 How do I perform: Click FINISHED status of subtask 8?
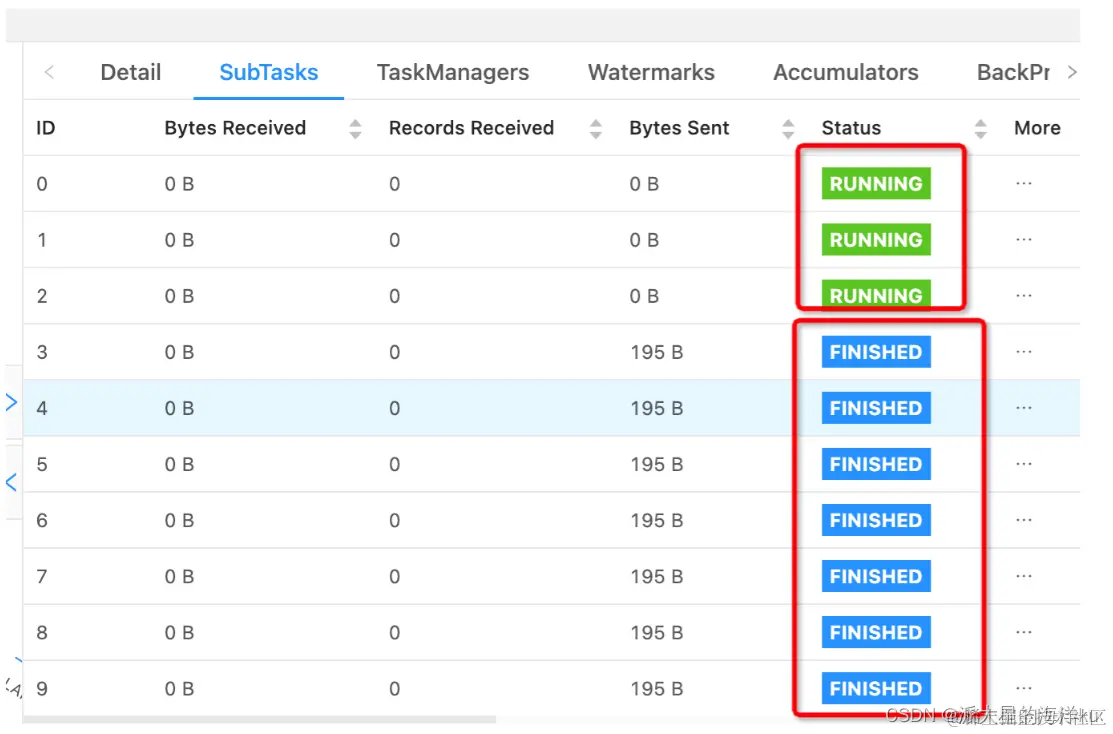[876, 632]
